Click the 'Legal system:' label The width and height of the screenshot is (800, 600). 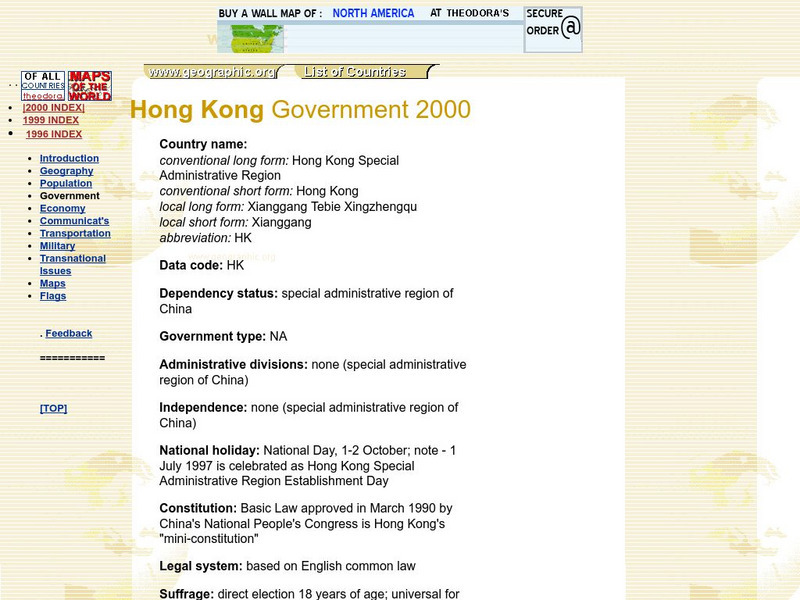tap(201, 566)
